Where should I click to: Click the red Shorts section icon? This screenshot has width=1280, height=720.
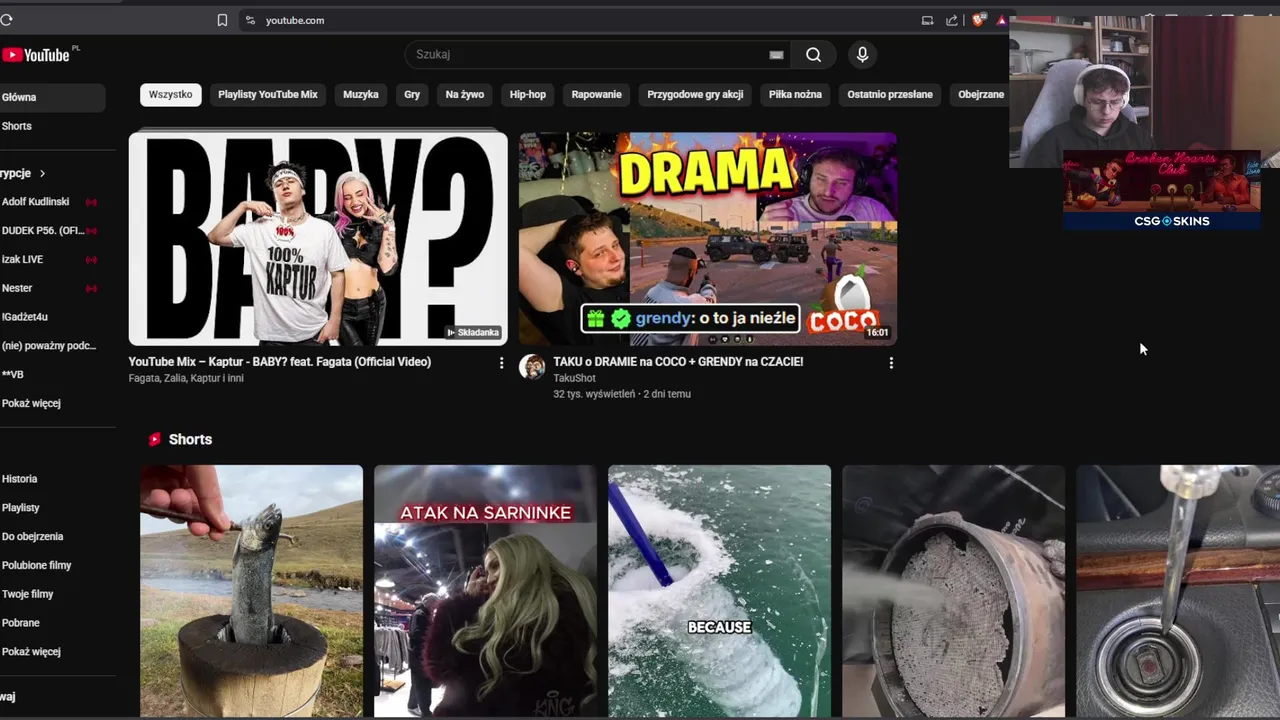[x=155, y=439]
